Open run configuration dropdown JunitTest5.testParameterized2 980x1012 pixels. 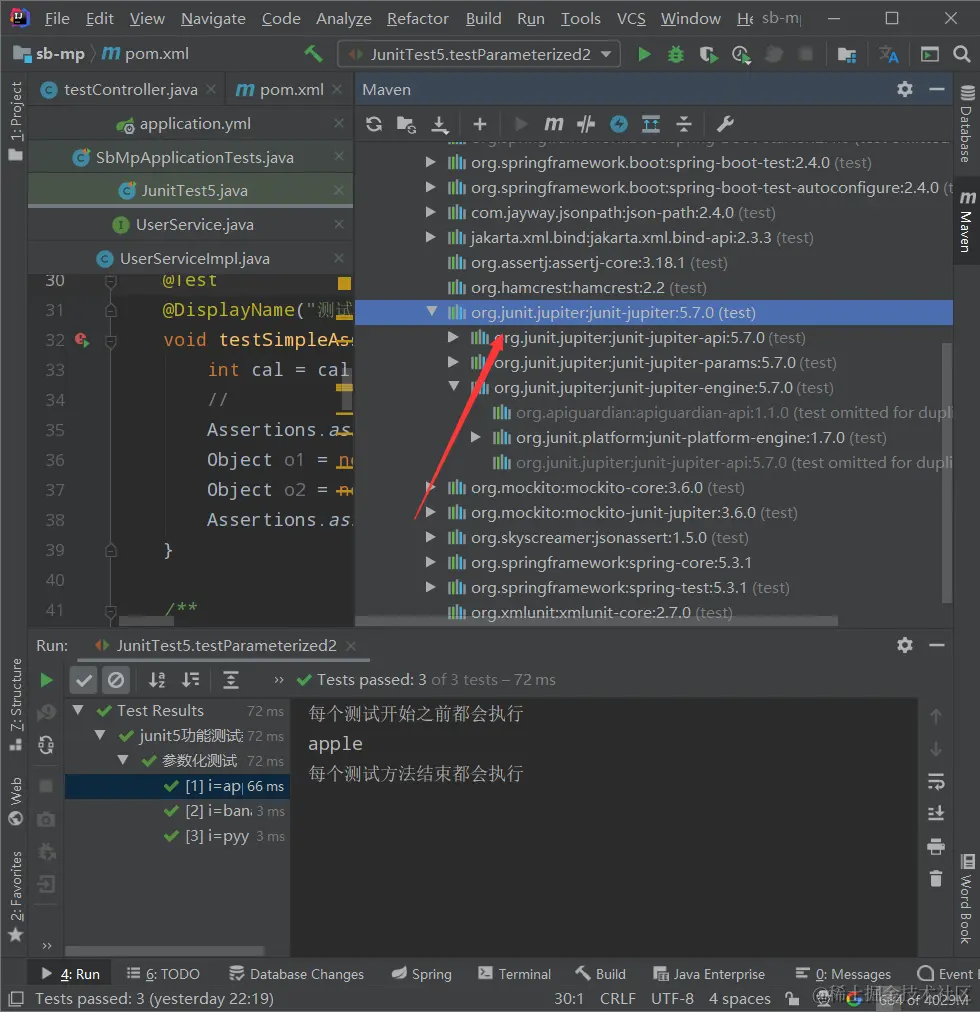[x=479, y=54]
